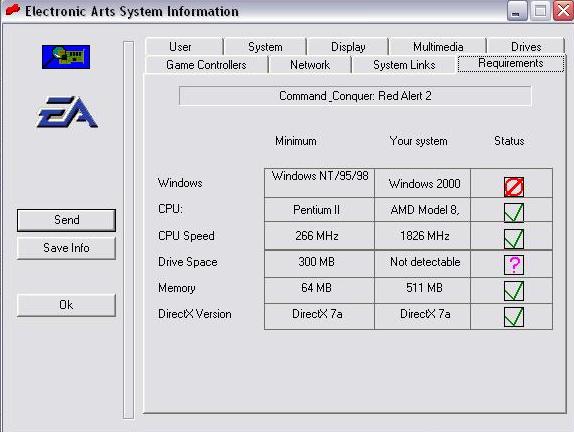Click the 'DirectX Version' row label

point(195,314)
